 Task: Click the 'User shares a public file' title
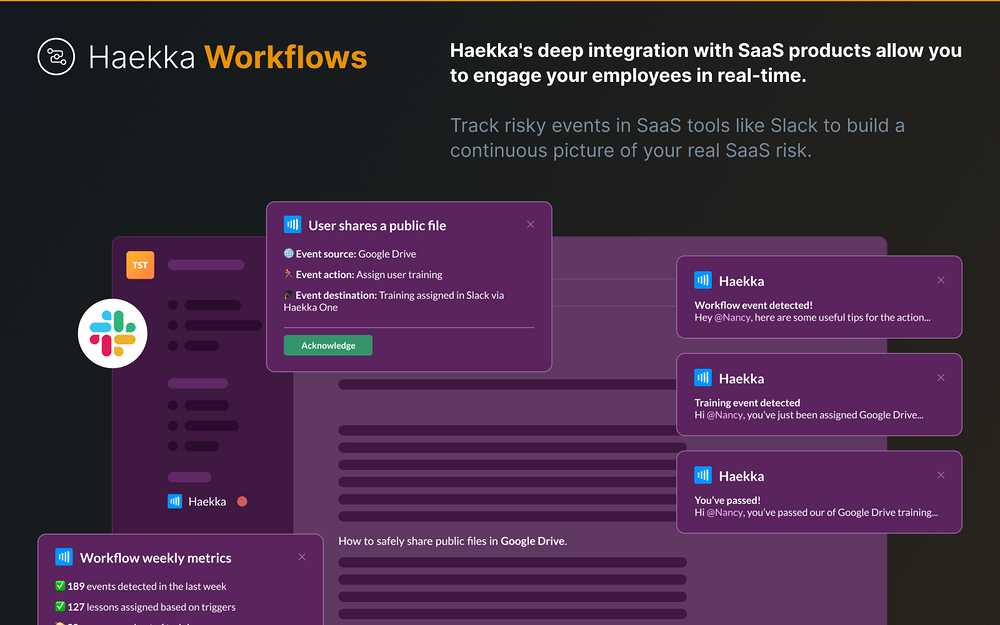pyautogui.click(x=378, y=225)
